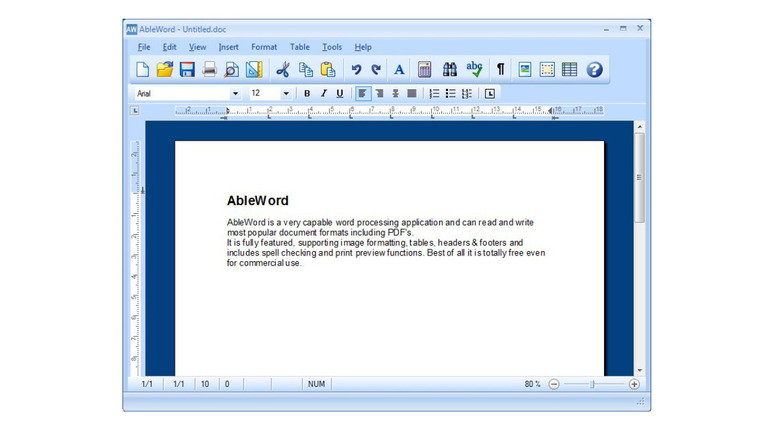780x438 pixels.
Task: Open the Edit menu
Action: pos(170,47)
